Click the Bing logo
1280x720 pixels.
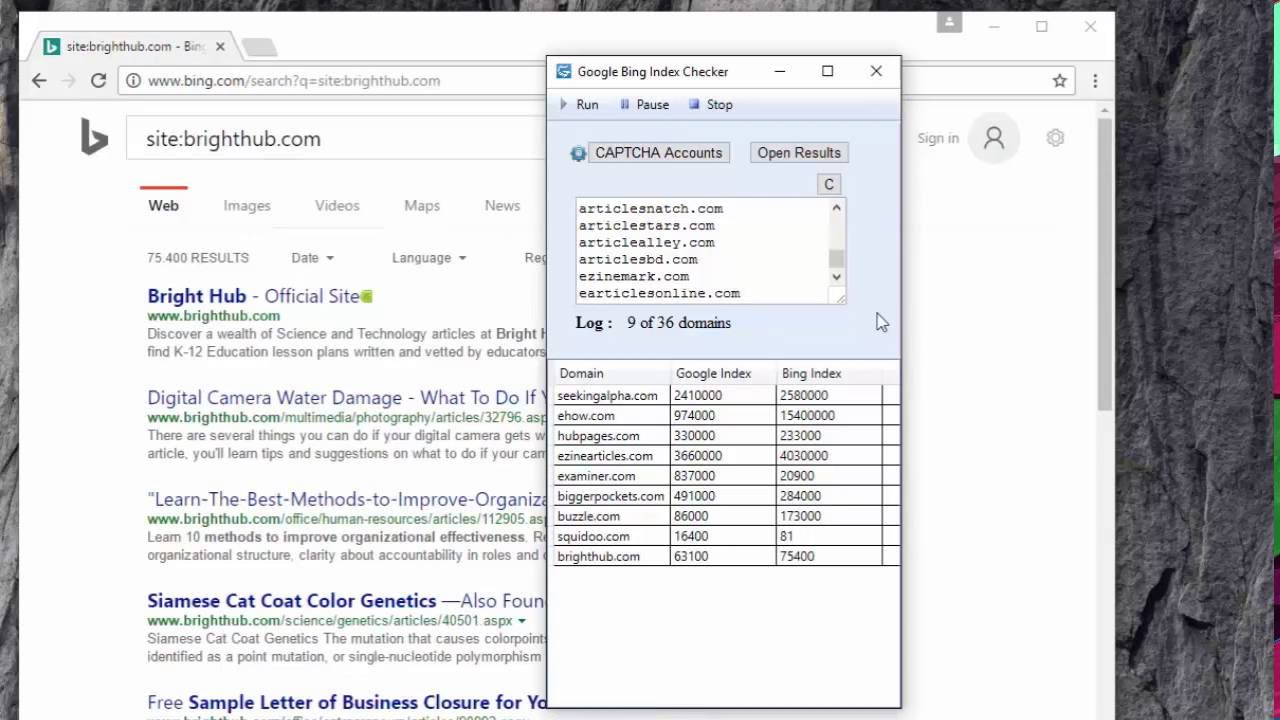94,138
